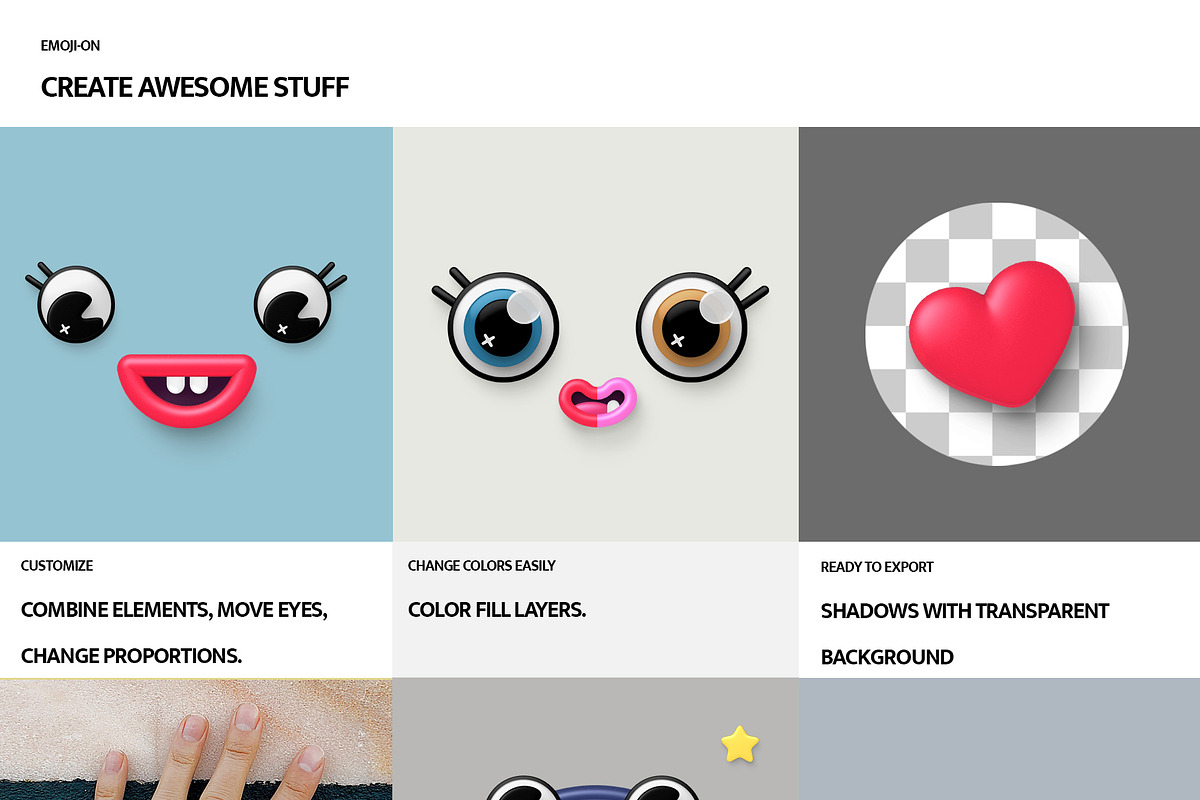Click COMBINE ELEMENTS, MOVE EYES text
Viewport: 1200px width, 800px height.
[x=174, y=610]
